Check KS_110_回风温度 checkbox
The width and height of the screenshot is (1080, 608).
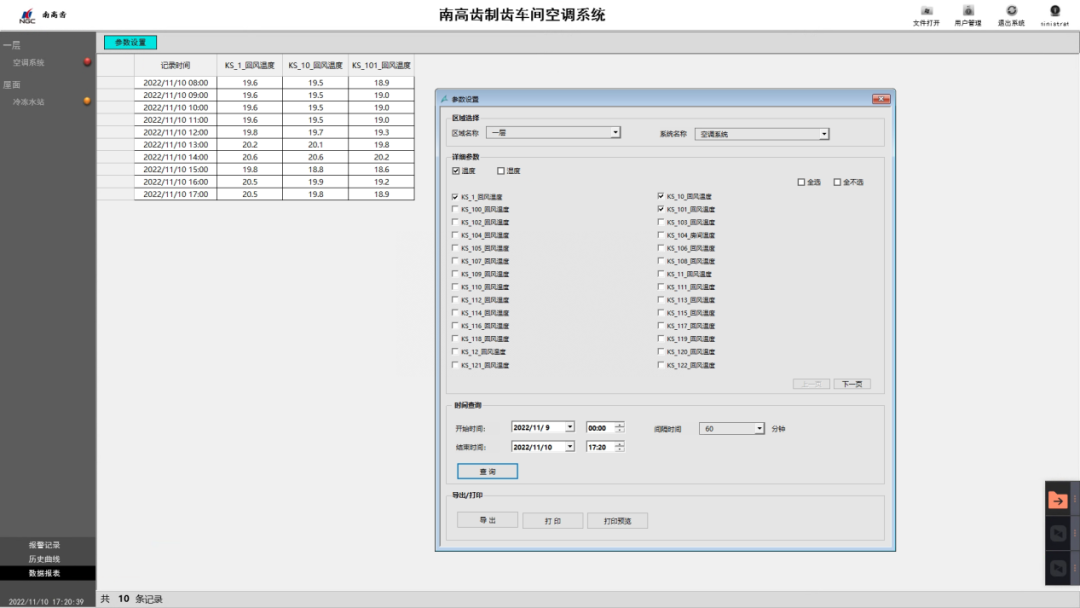(455, 286)
